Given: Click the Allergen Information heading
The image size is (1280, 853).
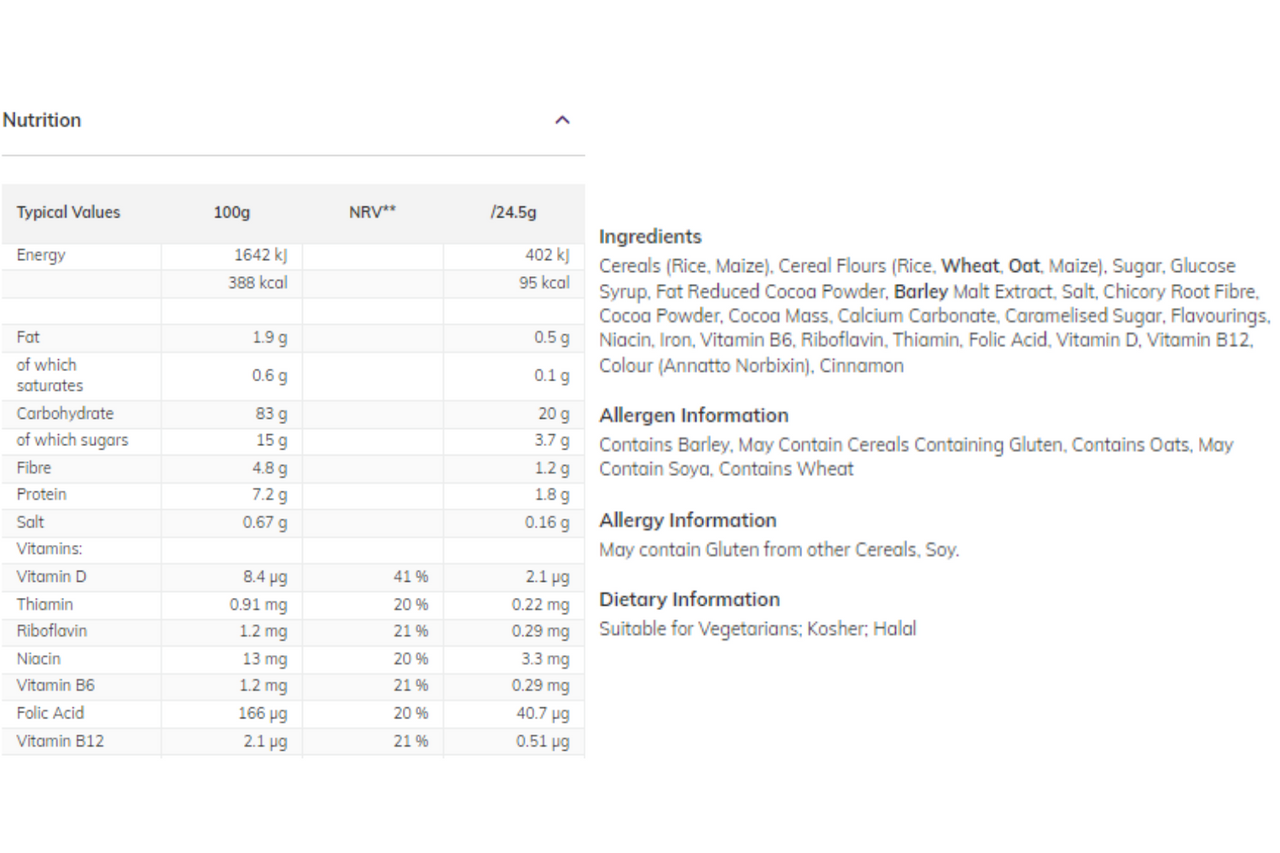Looking at the screenshot, I should 694,415.
